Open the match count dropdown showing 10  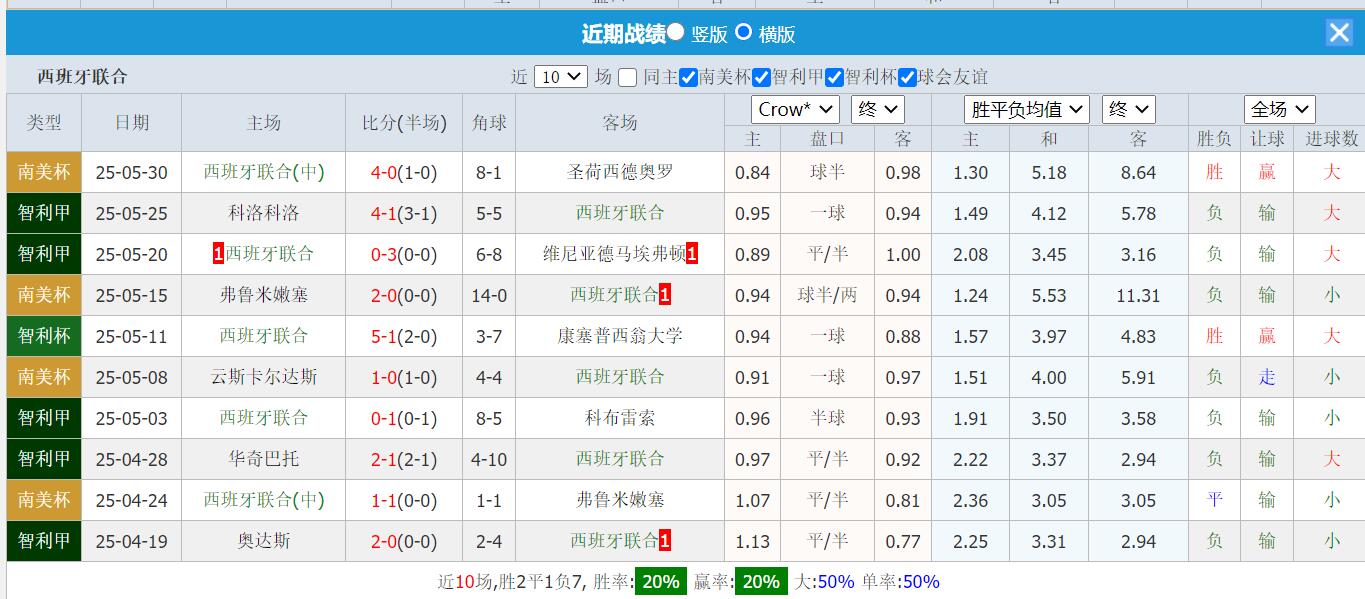point(560,76)
